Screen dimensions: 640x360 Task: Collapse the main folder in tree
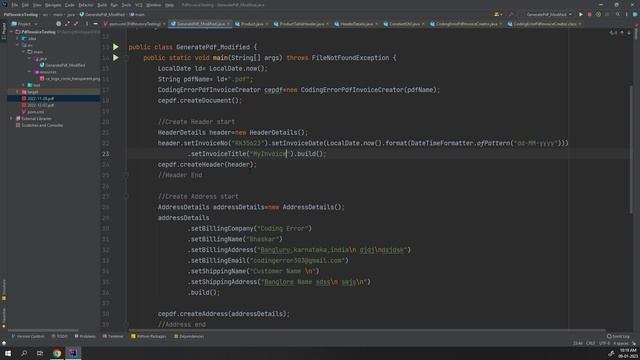(x=23, y=52)
